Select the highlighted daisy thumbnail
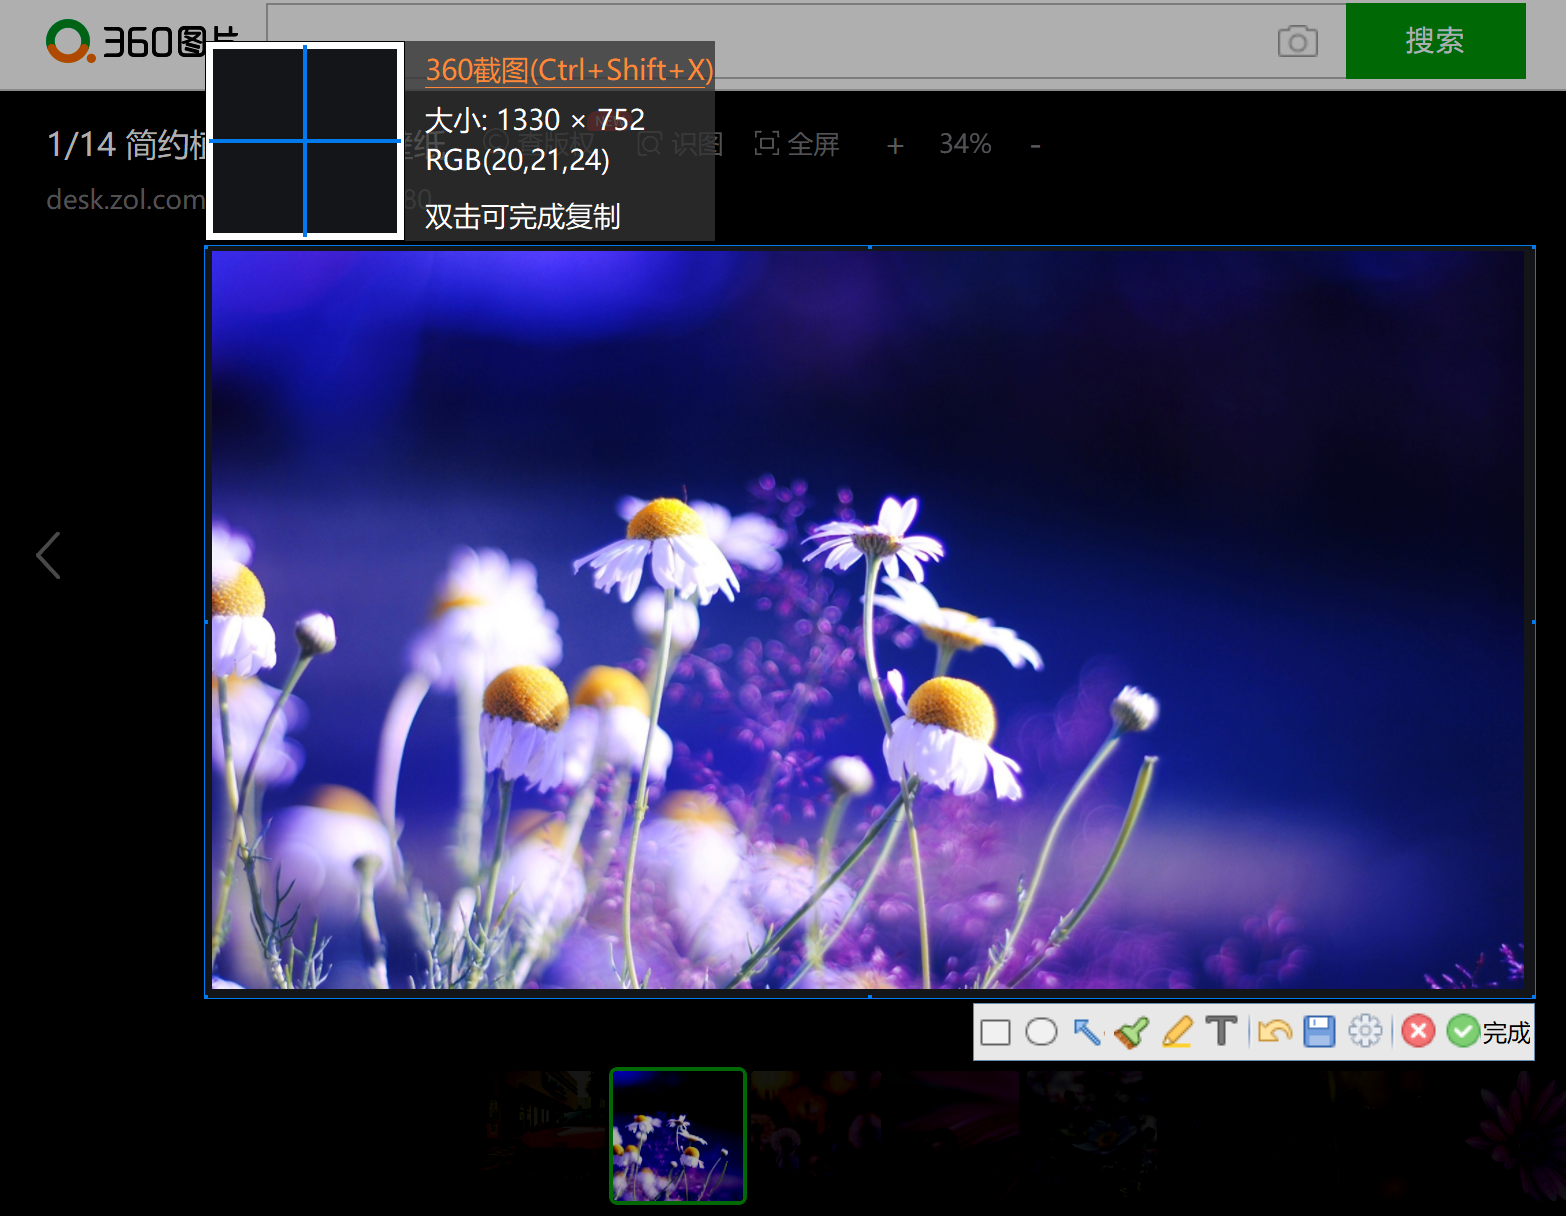Image resolution: width=1566 pixels, height=1216 pixels. coord(678,1135)
